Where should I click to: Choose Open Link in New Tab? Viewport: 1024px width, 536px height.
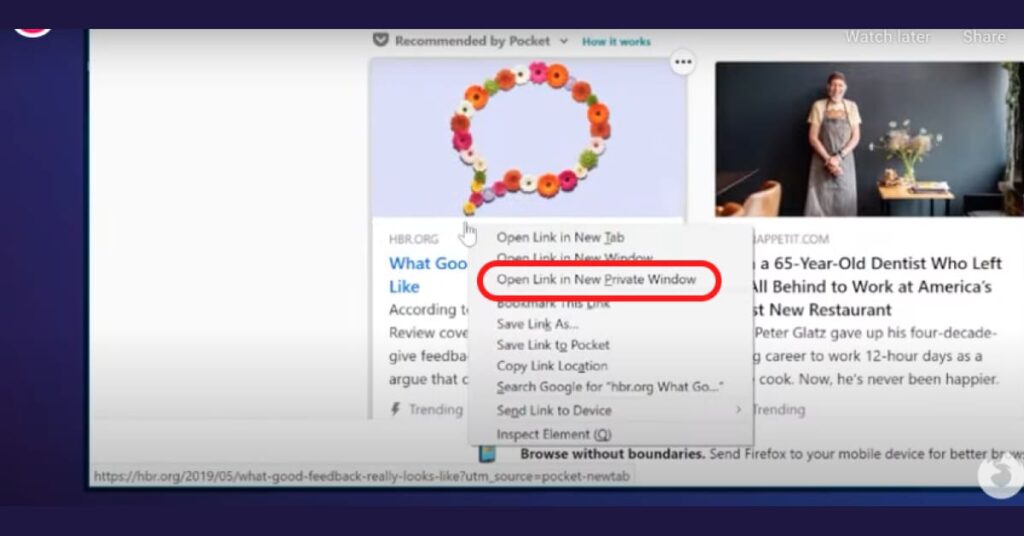560,237
